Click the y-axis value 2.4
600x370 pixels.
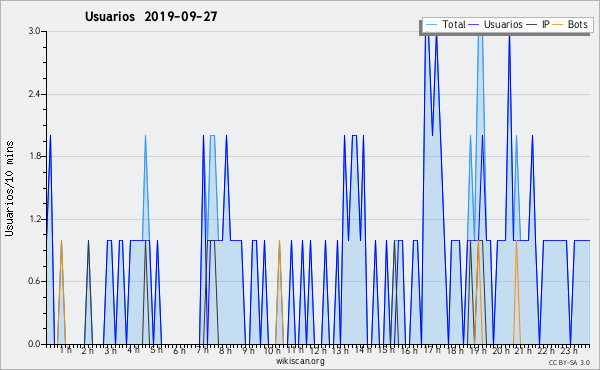coord(34,94)
